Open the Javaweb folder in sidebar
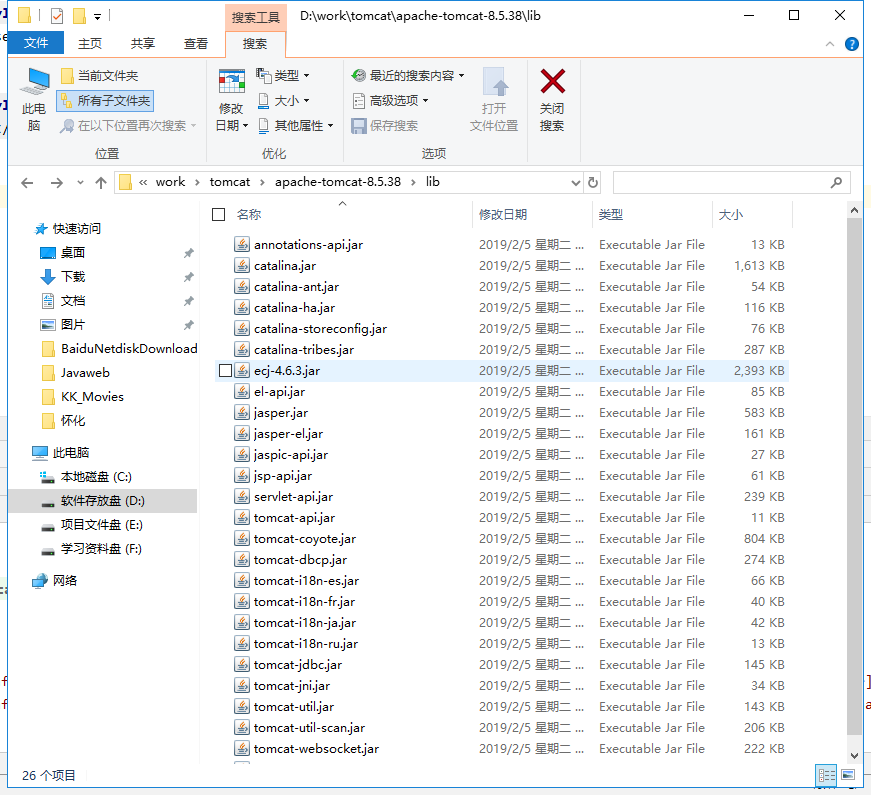871x795 pixels. click(x=86, y=373)
